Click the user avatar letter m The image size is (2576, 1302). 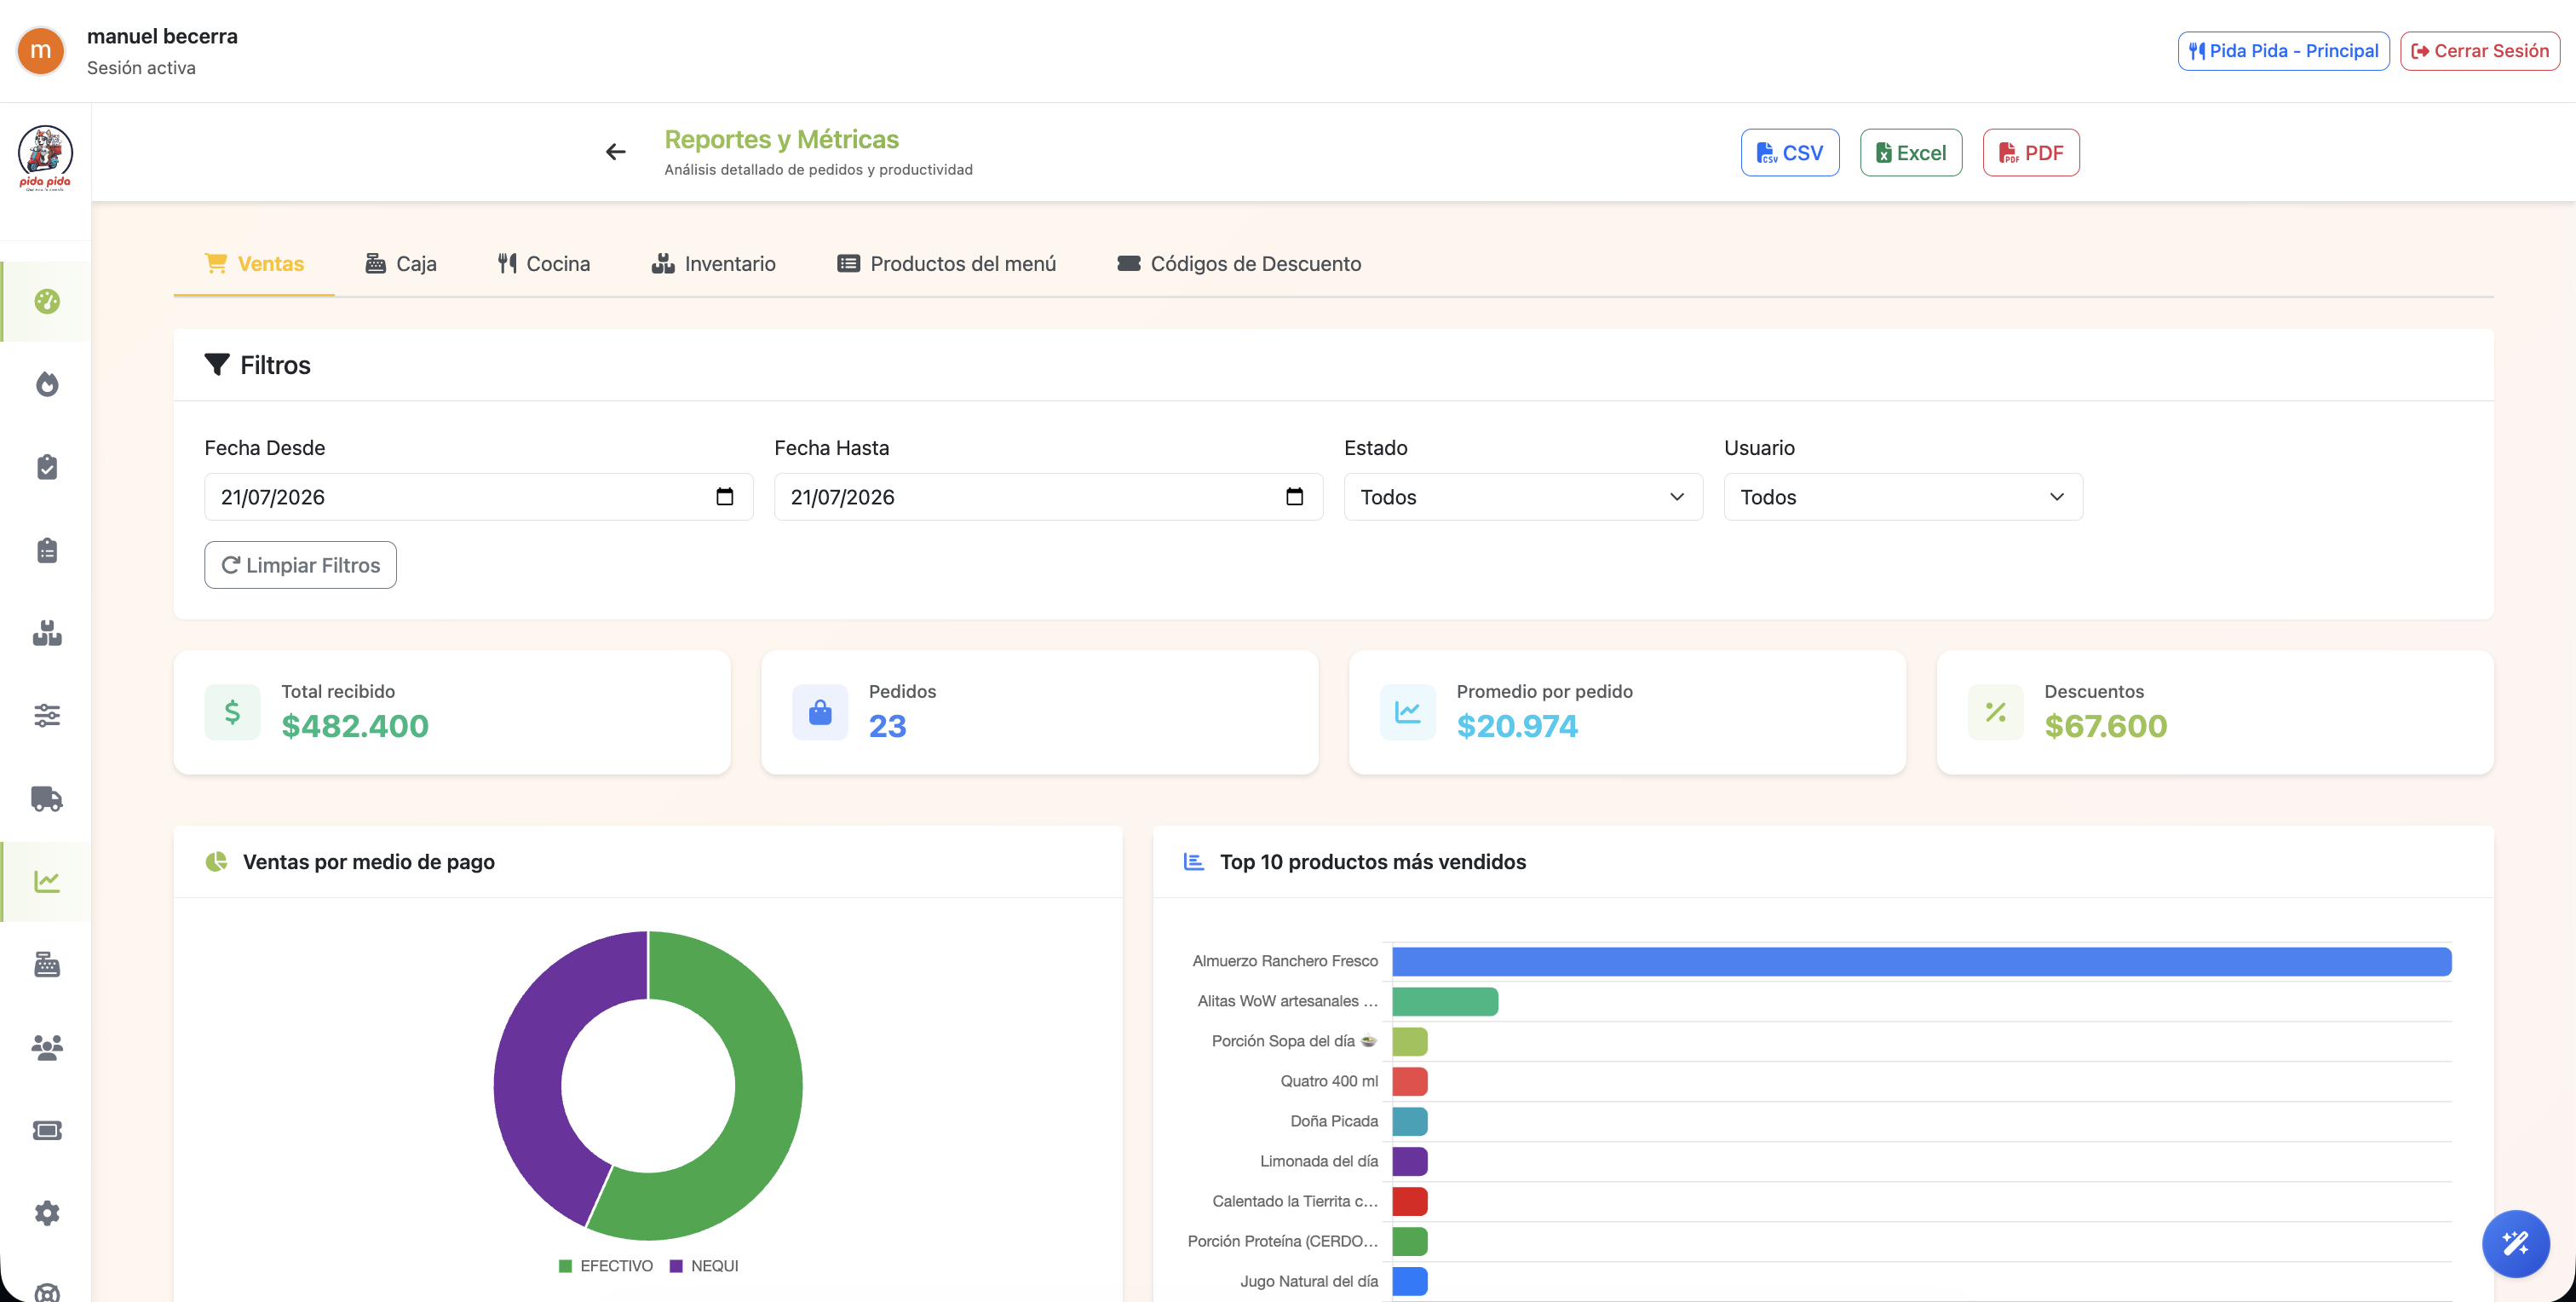(41, 51)
